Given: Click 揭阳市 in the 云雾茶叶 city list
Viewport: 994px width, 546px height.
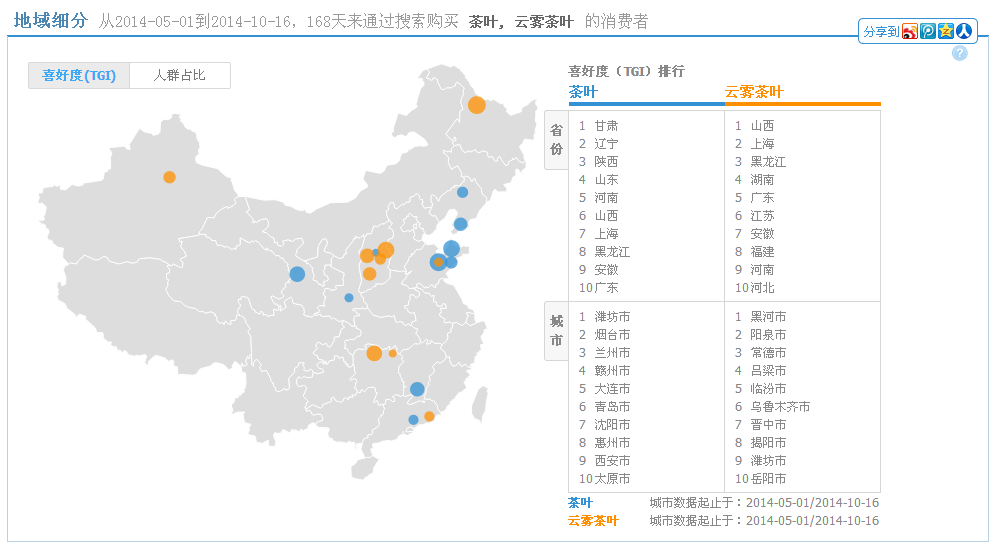Looking at the screenshot, I should click(x=768, y=443).
